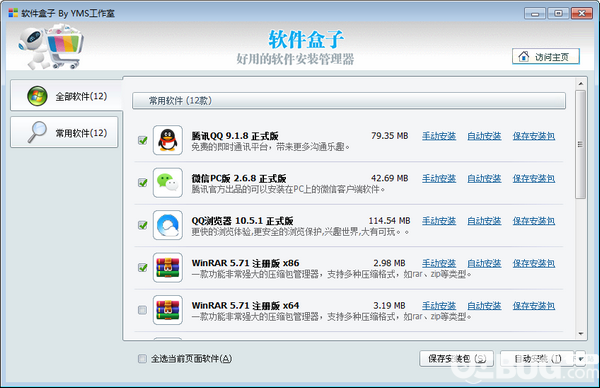Select the WinRAR 5.71 注册版 x86 title
Image resolution: width=600 pixels, height=388 pixels.
coord(245,263)
